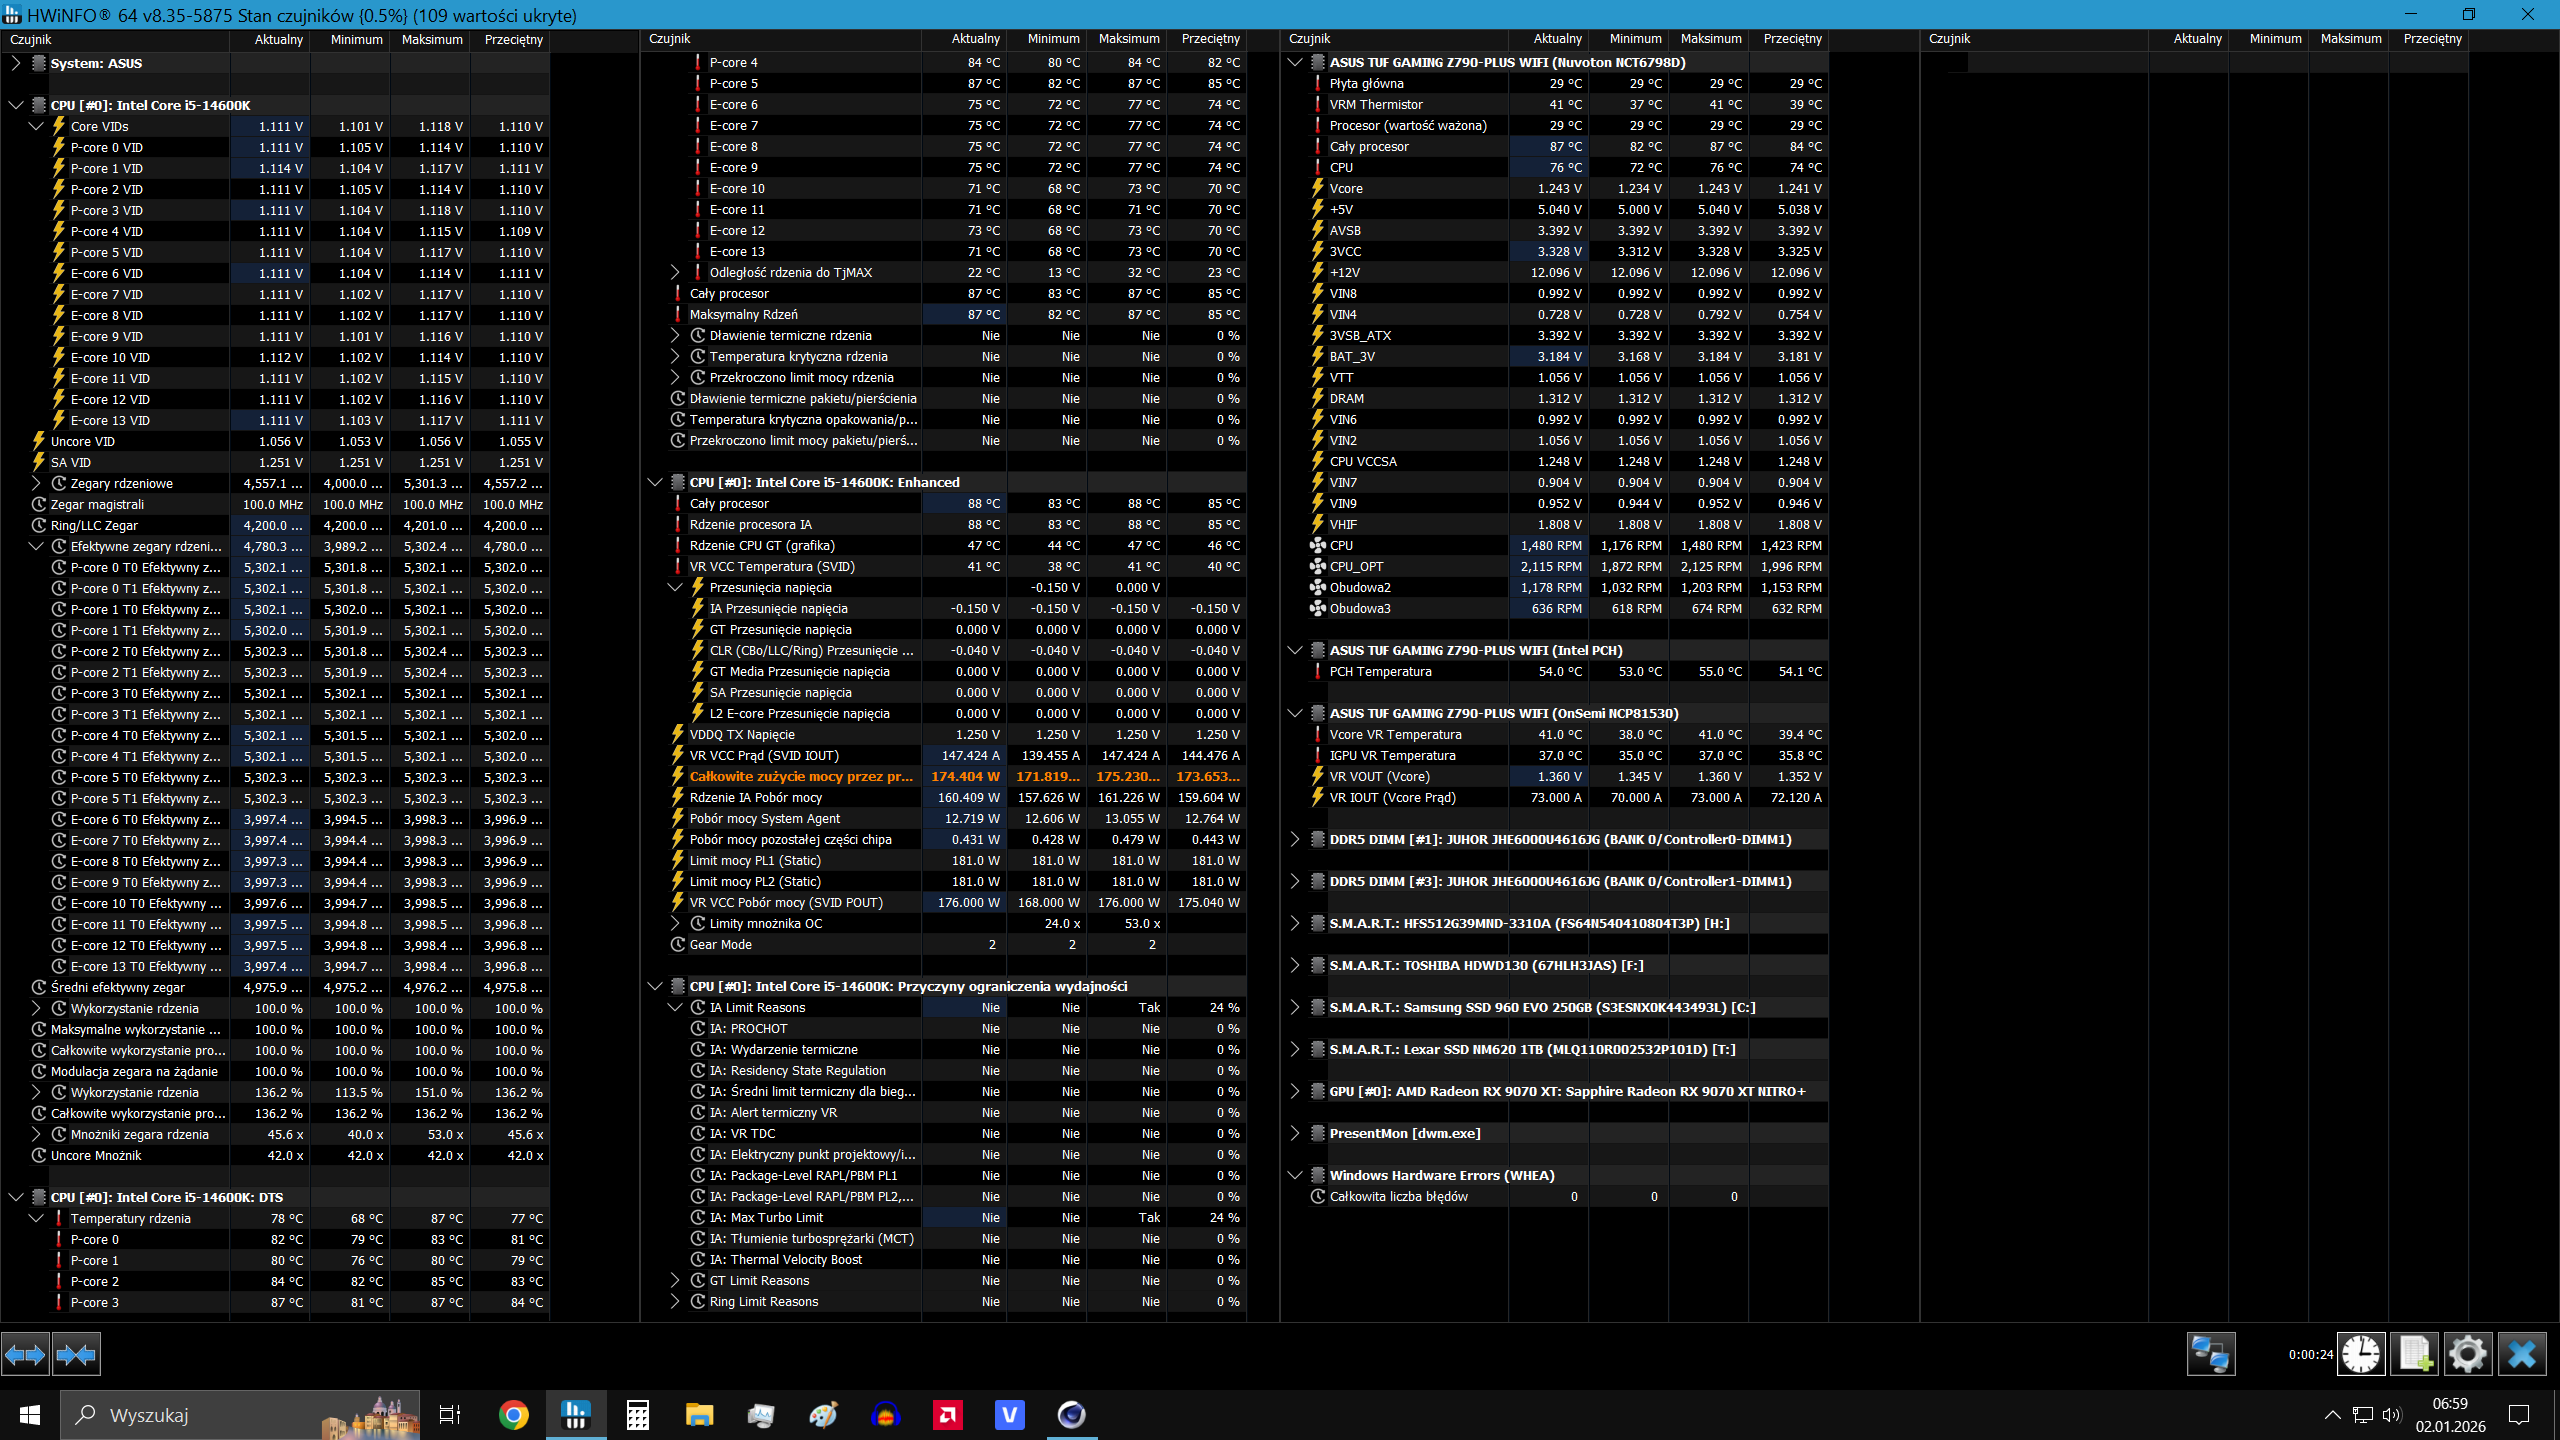
Task: Click the shrink columns arrows button
Action: coord(76,1355)
